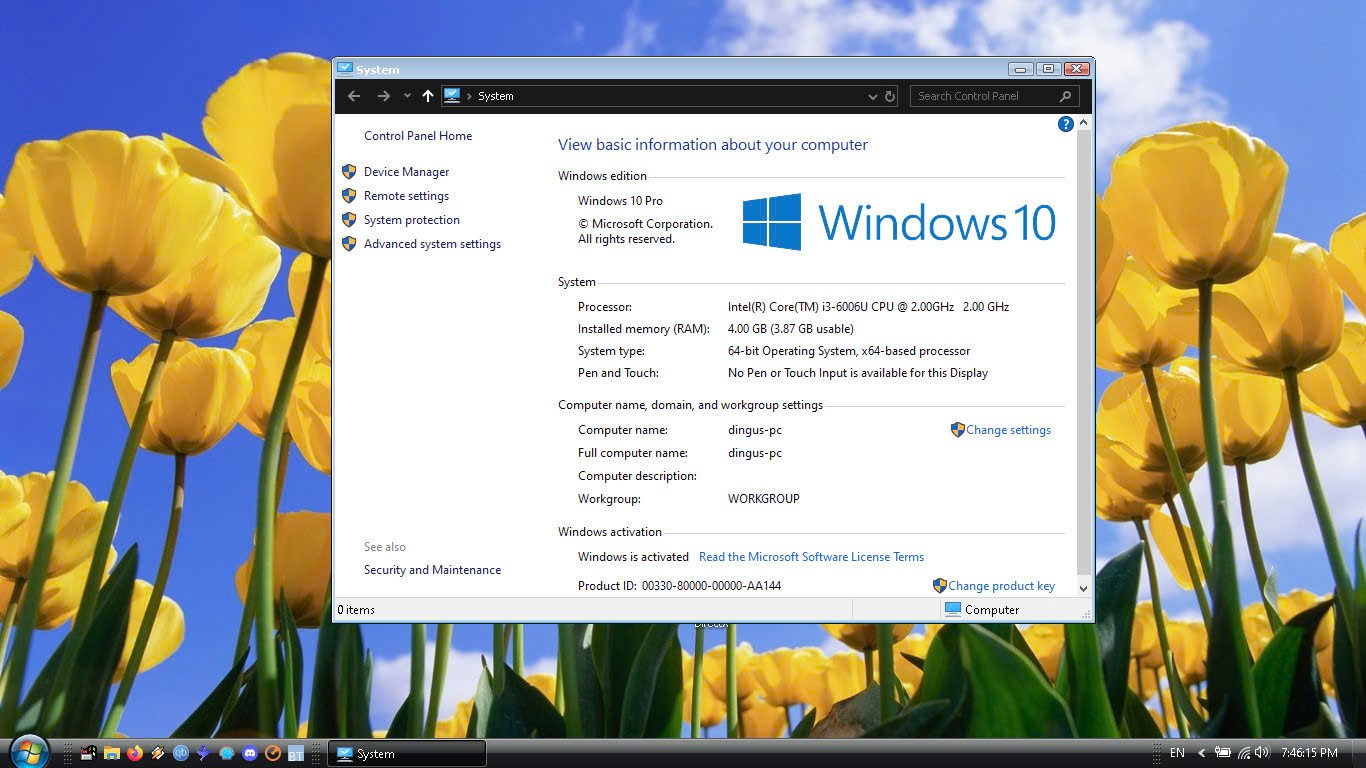
Task: Click the shield icon beside Change settings
Action: click(957, 430)
